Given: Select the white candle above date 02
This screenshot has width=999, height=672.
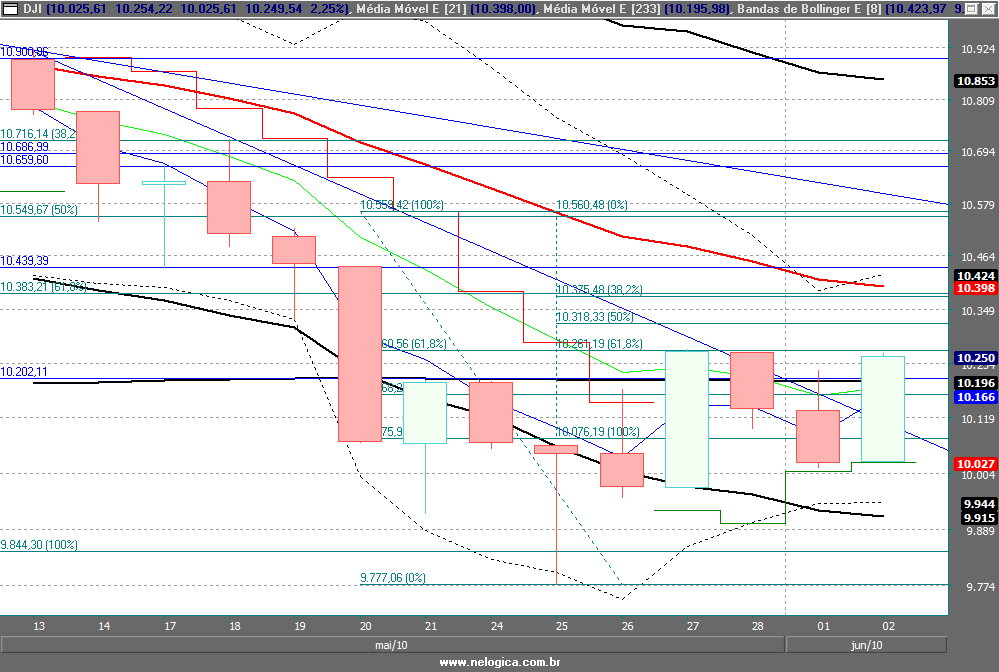Looking at the screenshot, I should [883, 409].
